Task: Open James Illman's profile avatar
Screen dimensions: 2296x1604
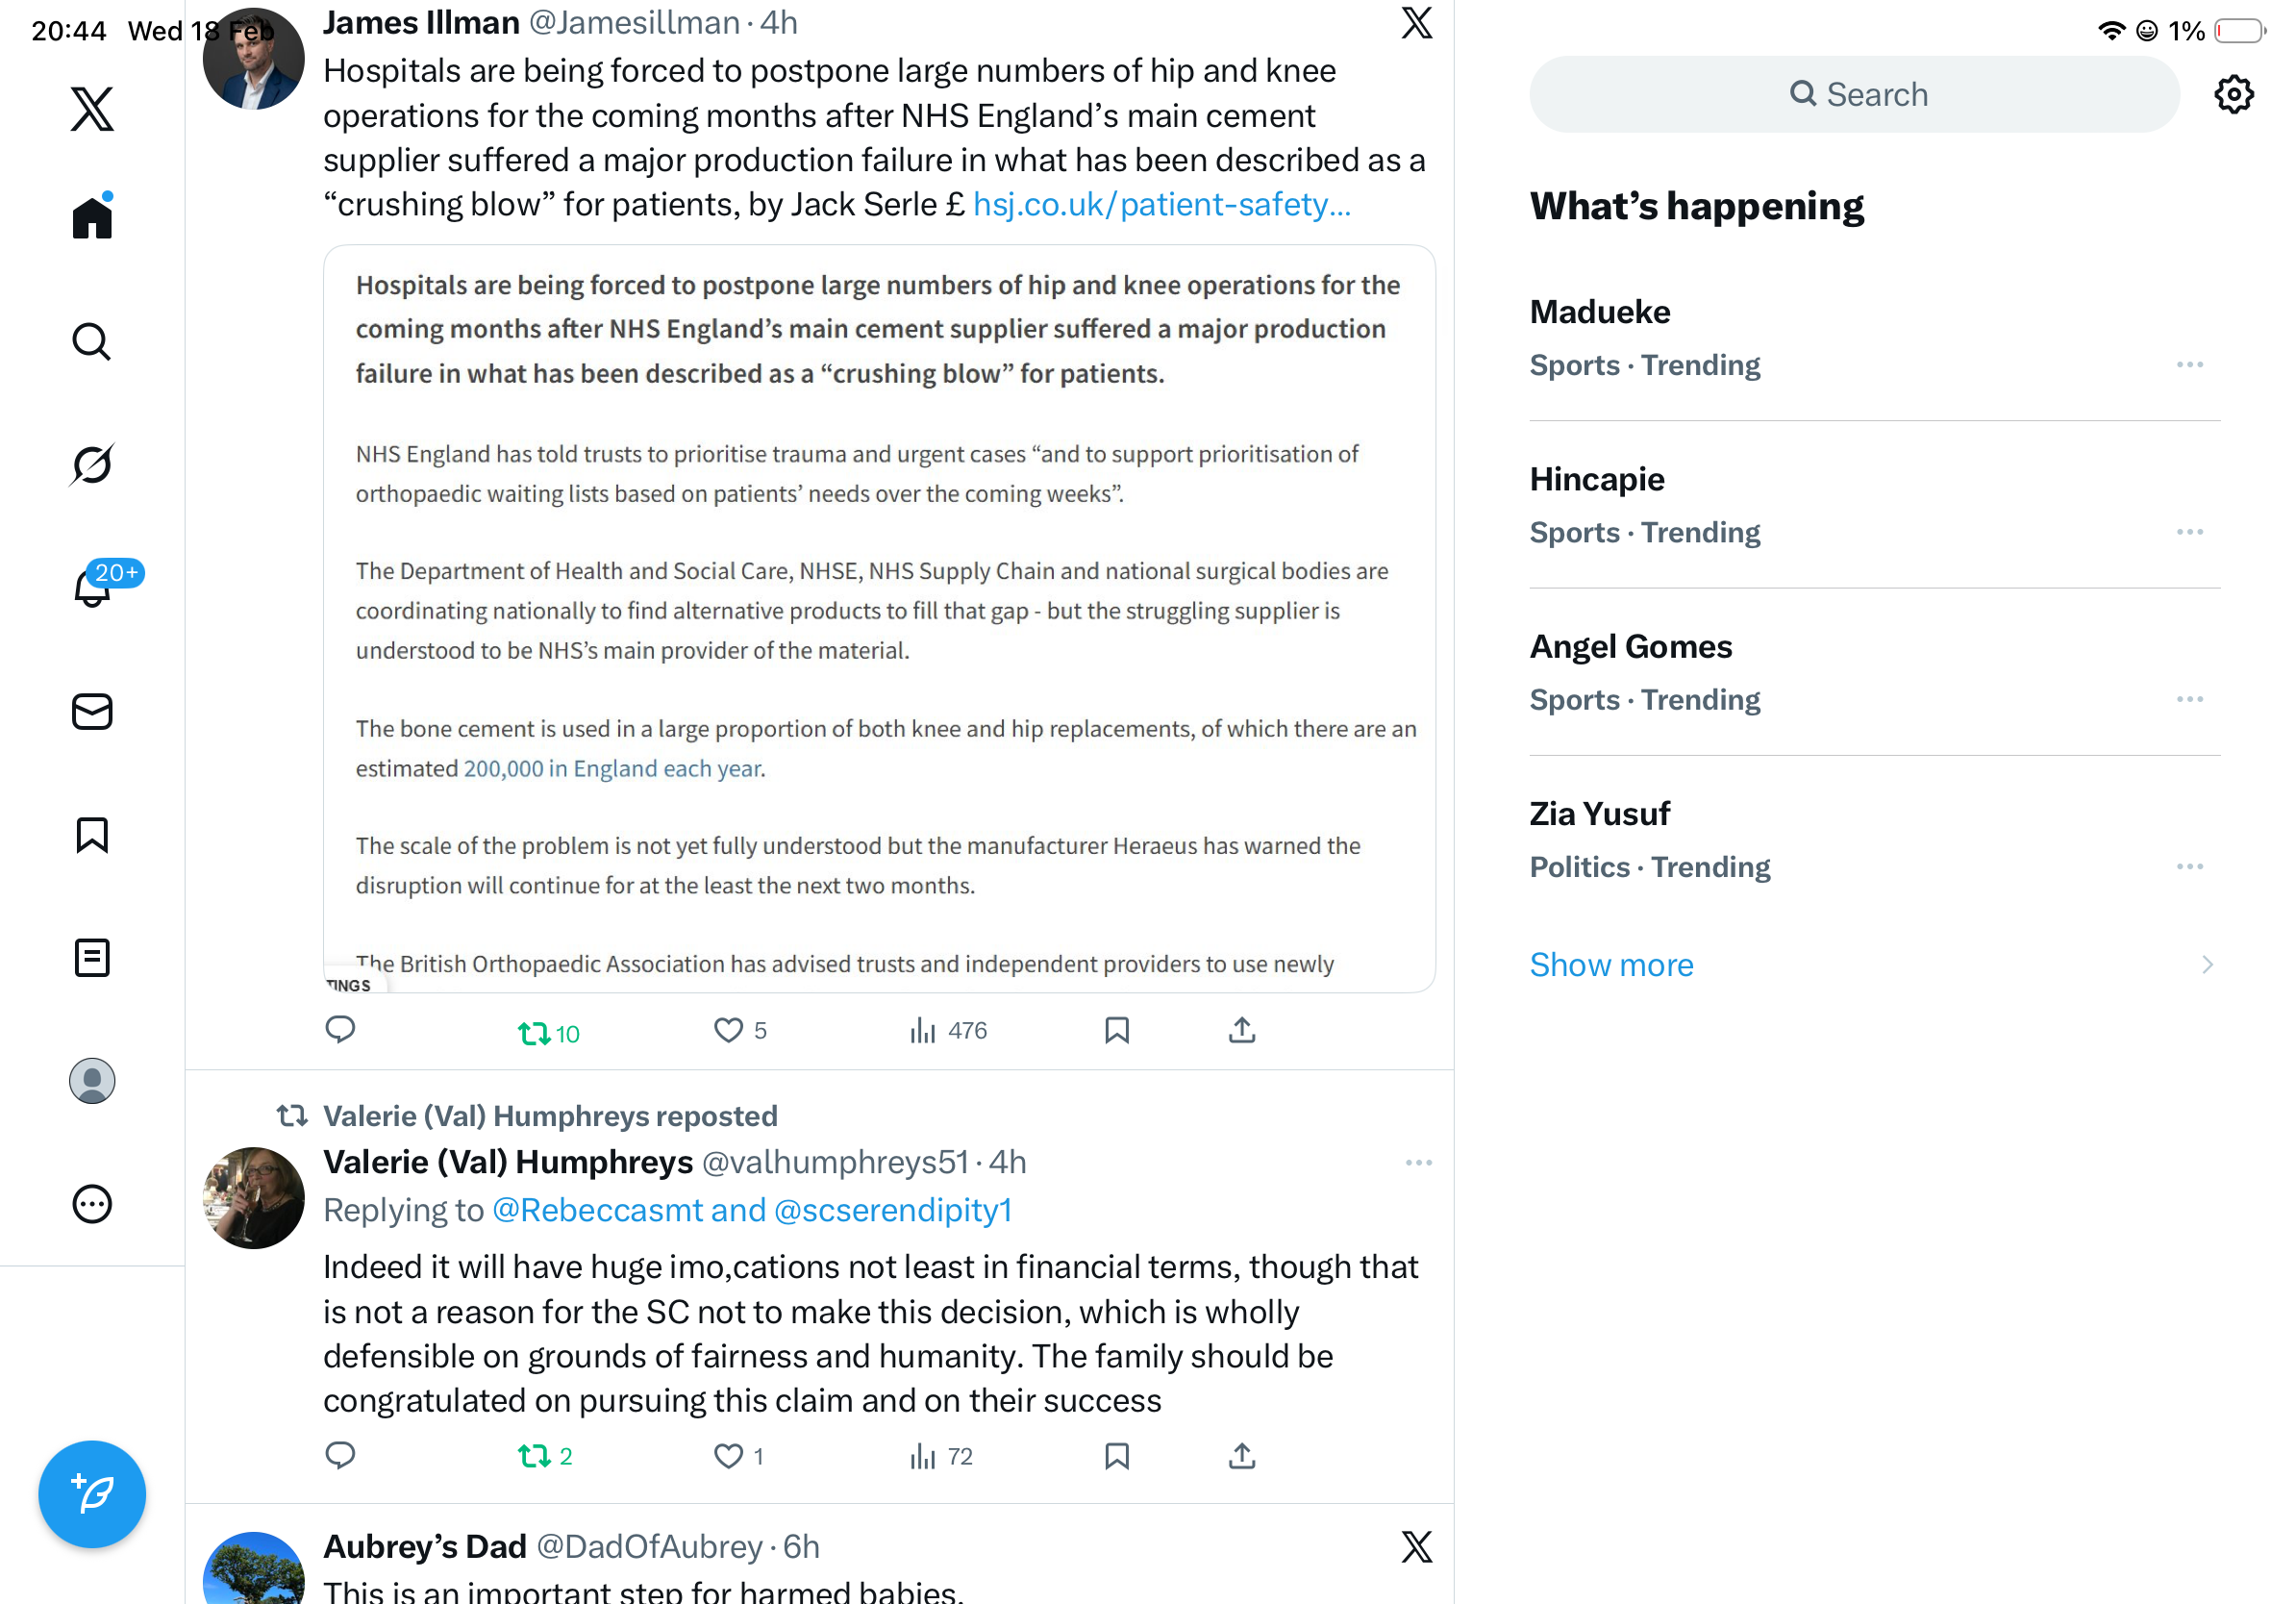Action: [254, 58]
